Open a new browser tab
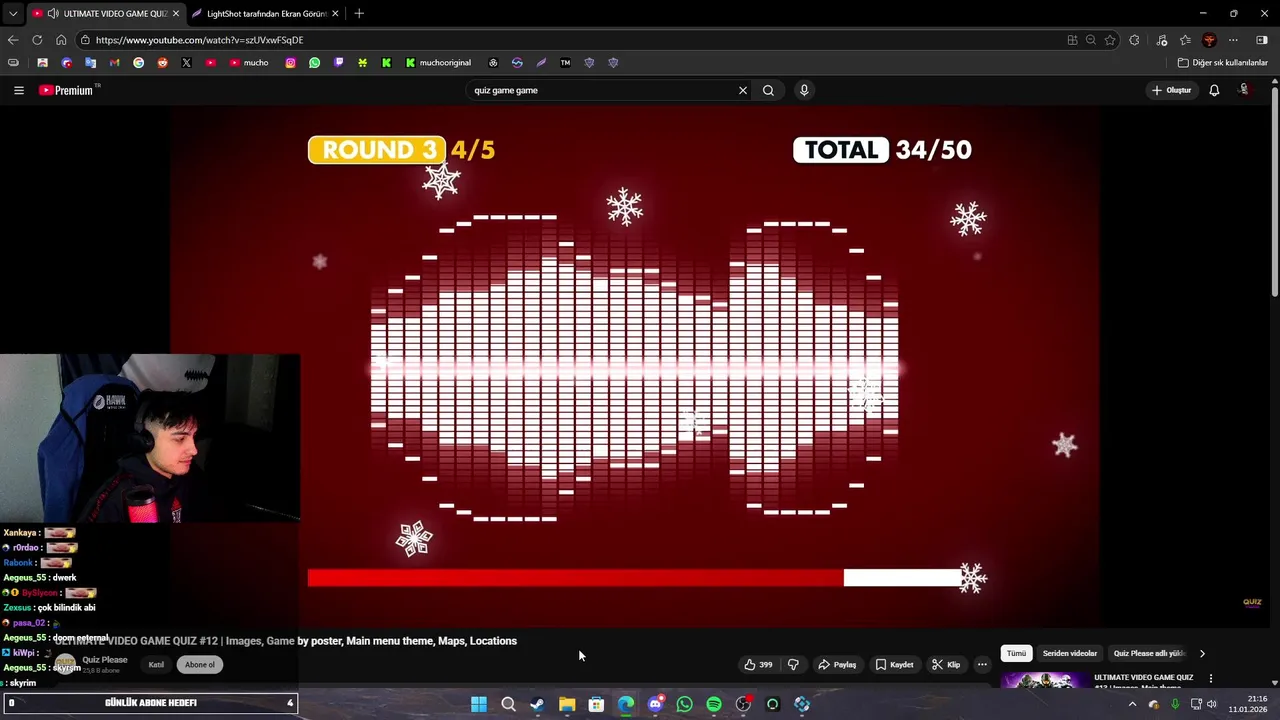 359,13
